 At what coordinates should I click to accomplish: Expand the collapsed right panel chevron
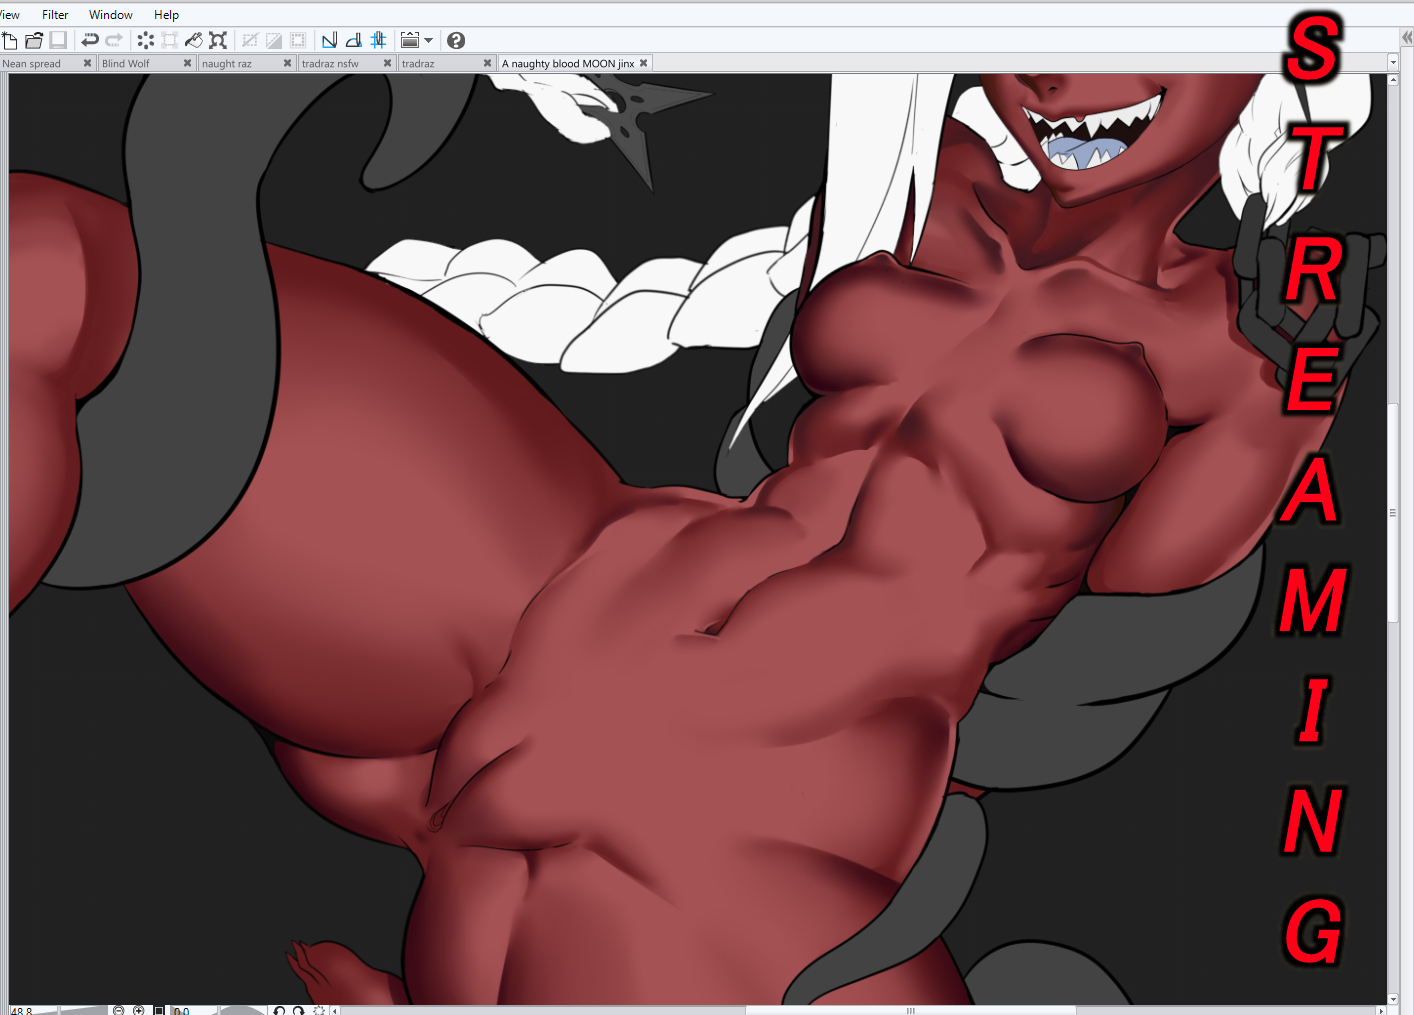(1406, 37)
